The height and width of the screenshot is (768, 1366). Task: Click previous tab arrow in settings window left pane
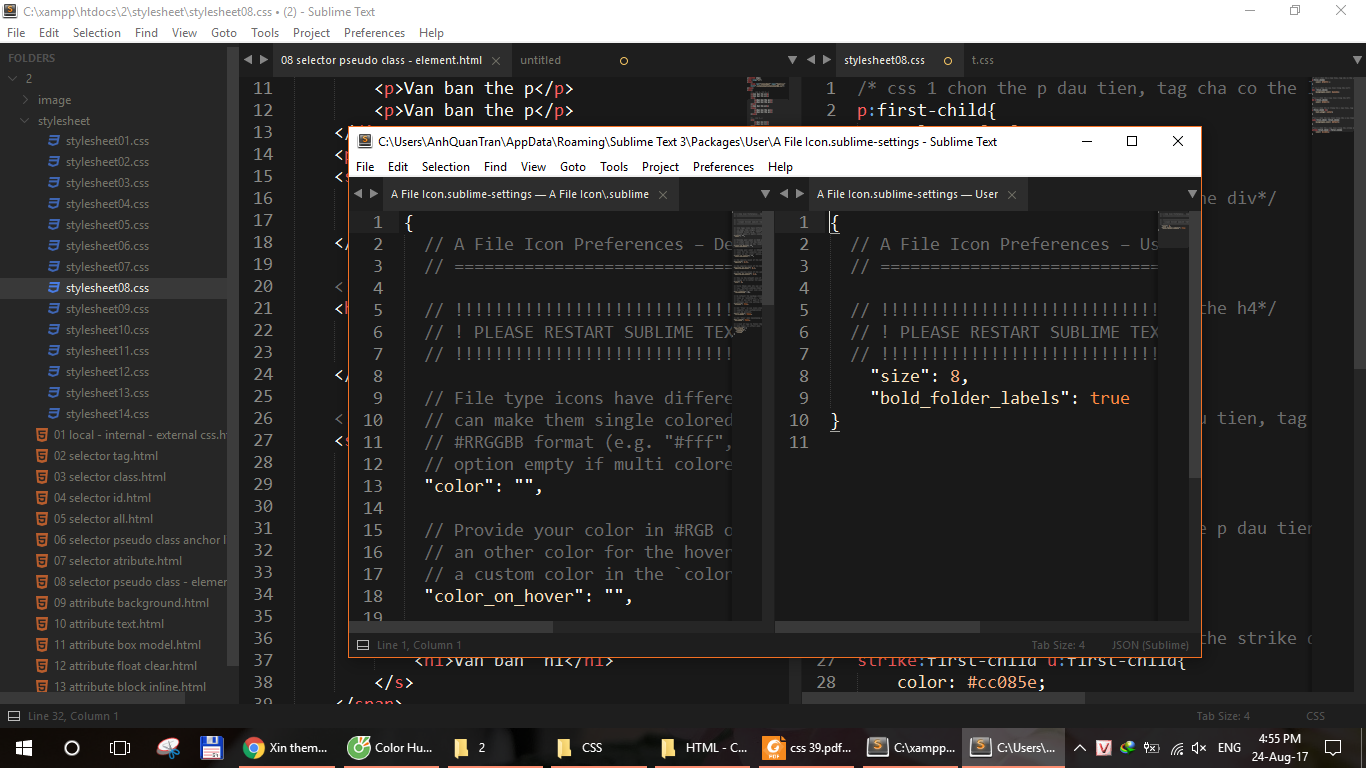pyautogui.click(x=358, y=194)
